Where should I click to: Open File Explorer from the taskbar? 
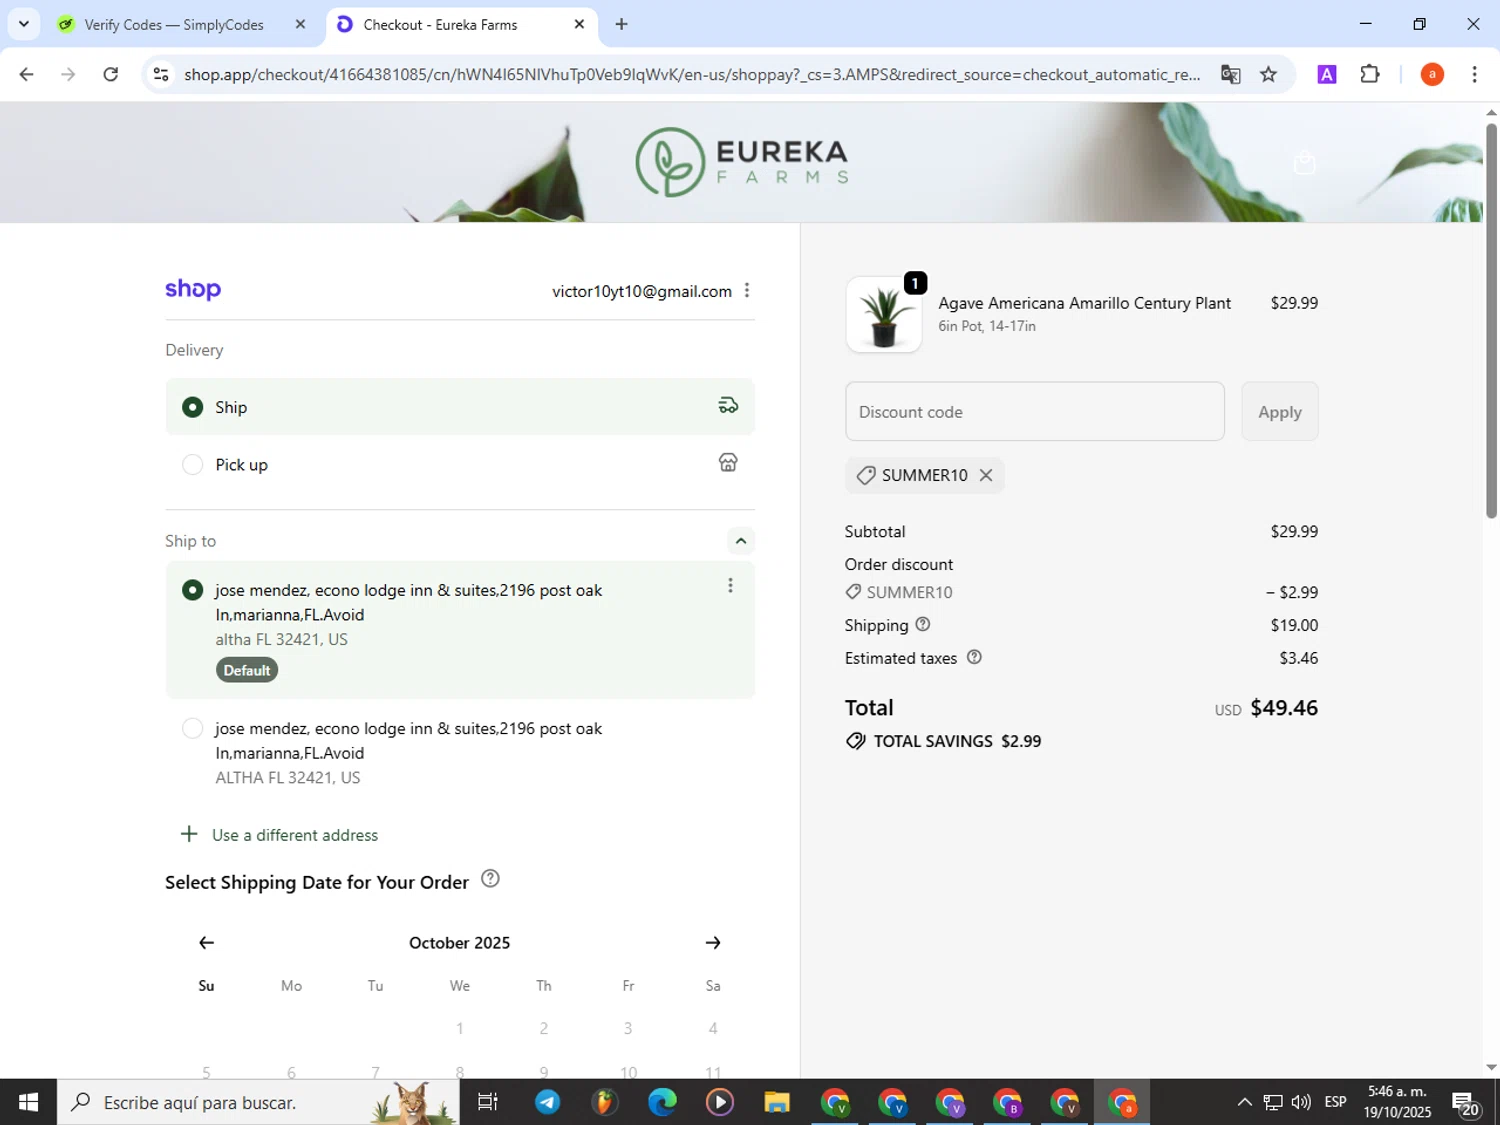point(777,1102)
